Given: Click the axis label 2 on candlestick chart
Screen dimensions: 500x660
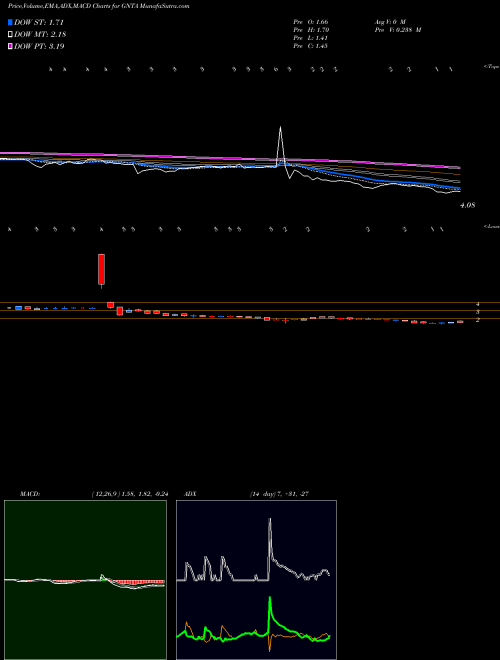Looking at the screenshot, I should point(478,320).
